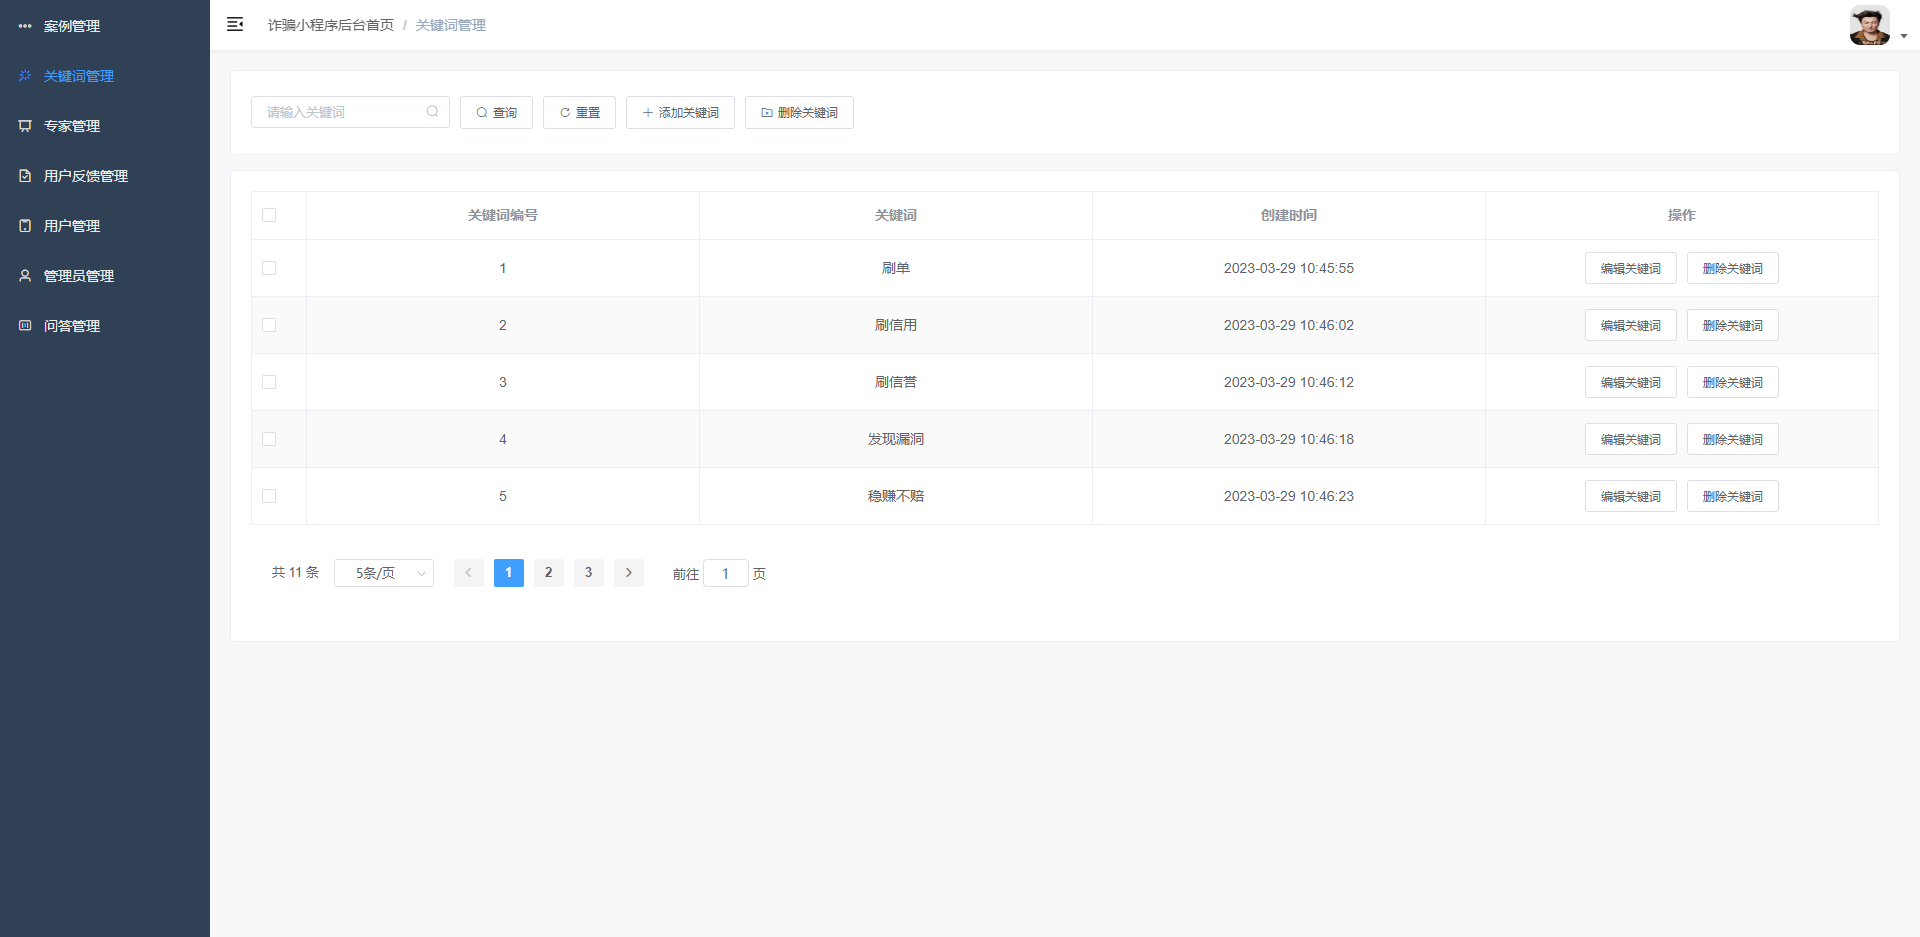The width and height of the screenshot is (1920, 937).
Task: Delete the keyword 稳赚不赔 in row 5
Action: point(1732,496)
